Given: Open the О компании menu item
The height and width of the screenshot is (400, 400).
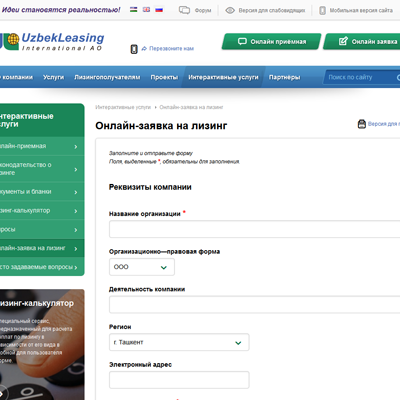Looking at the screenshot, I should click(x=17, y=77).
